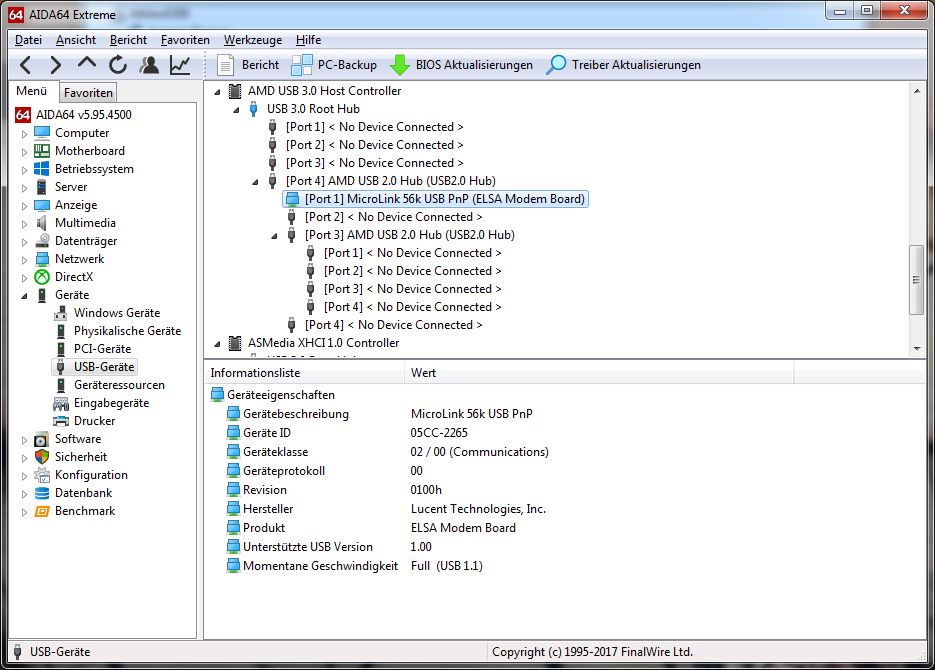Collapse AMD USB 3.0 Host Controller
The image size is (935, 670).
tap(218, 92)
